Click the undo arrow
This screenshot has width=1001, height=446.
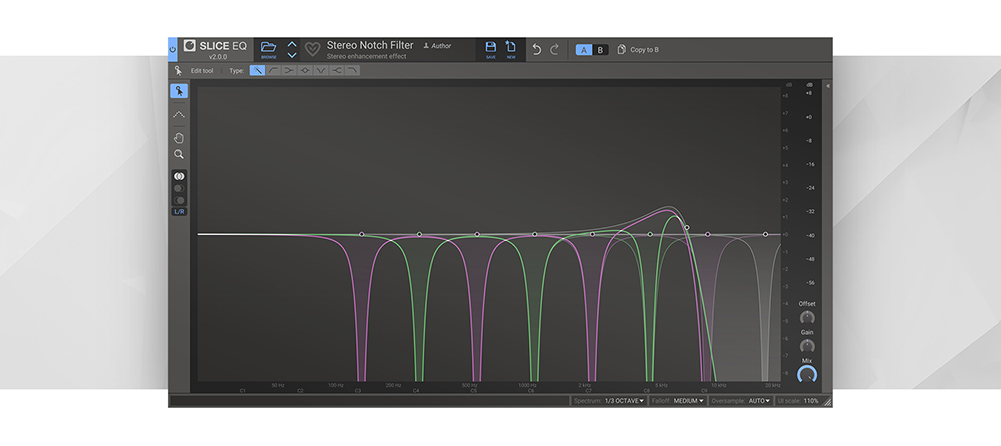click(x=537, y=49)
